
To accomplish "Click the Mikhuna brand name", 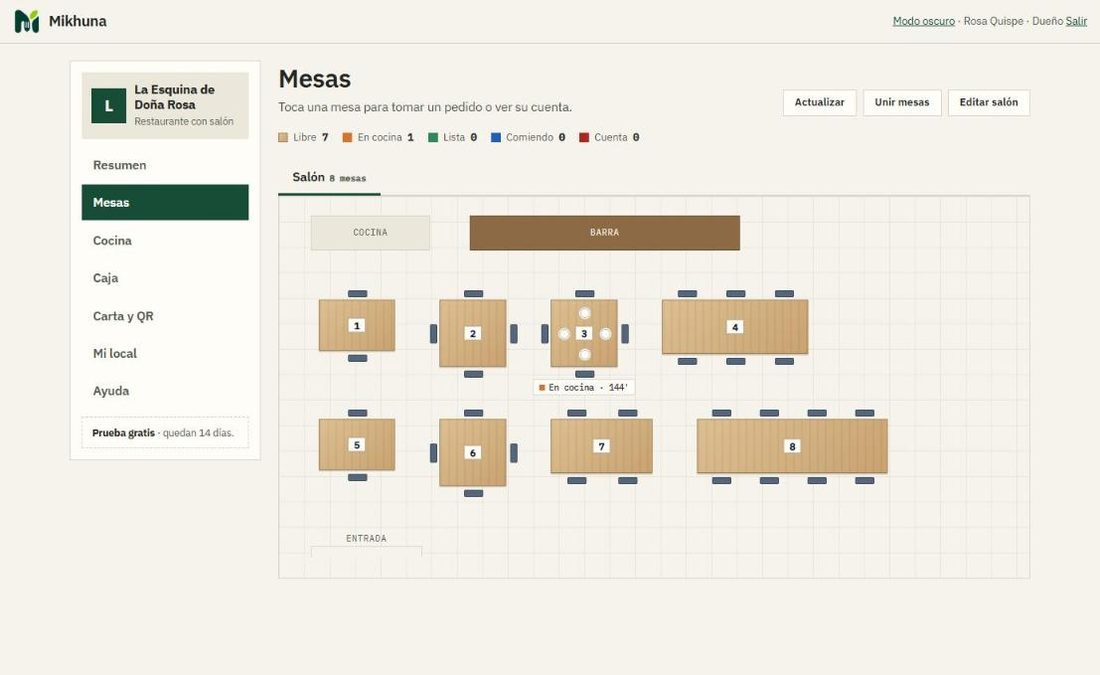I will [78, 21].
